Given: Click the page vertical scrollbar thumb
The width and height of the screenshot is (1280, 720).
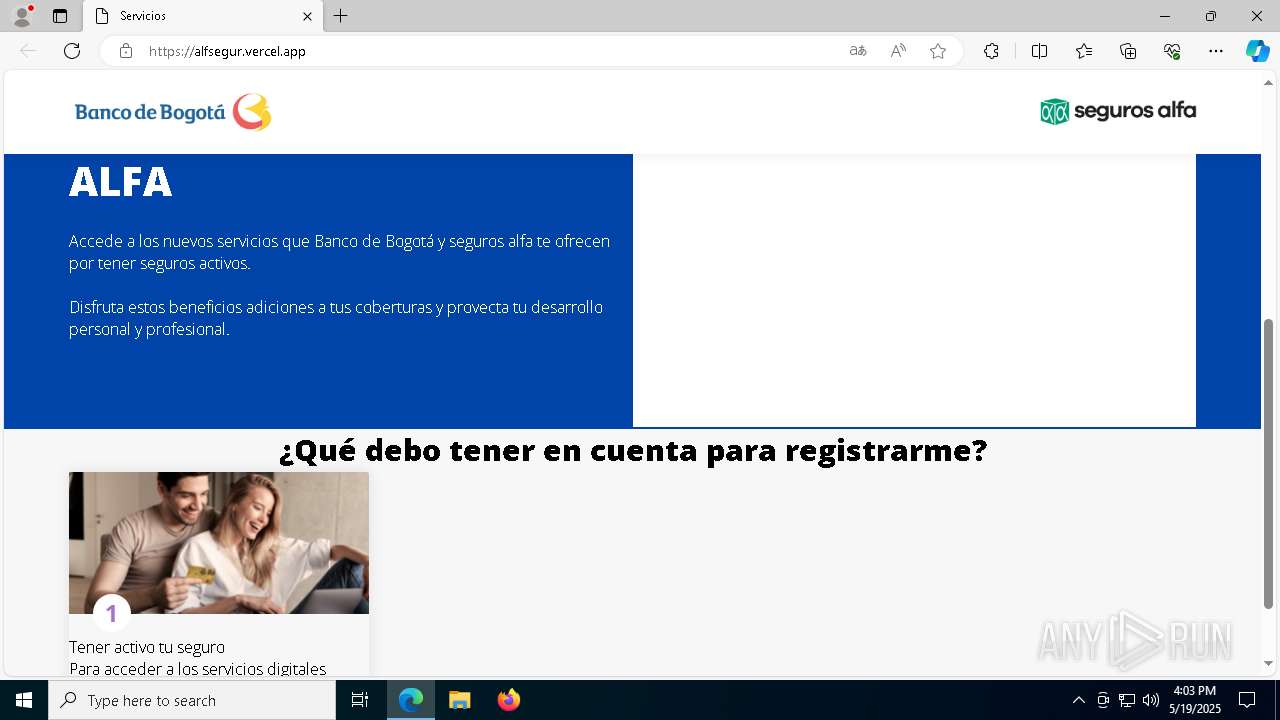Looking at the screenshot, I should tap(1269, 464).
